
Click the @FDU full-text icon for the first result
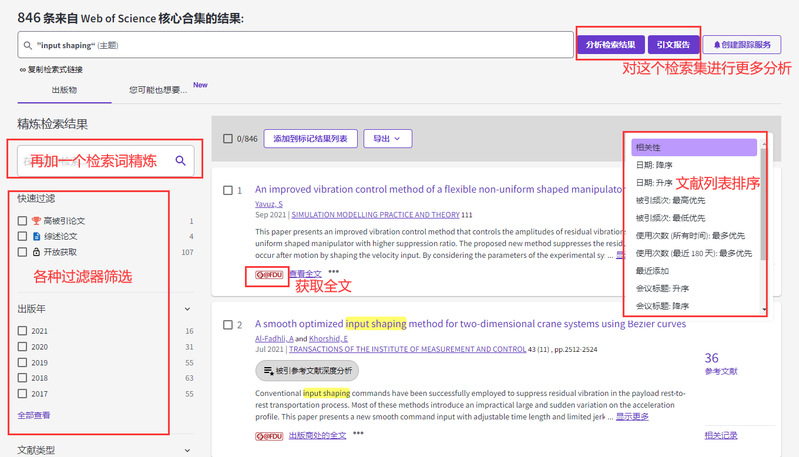(x=267, y=273)
